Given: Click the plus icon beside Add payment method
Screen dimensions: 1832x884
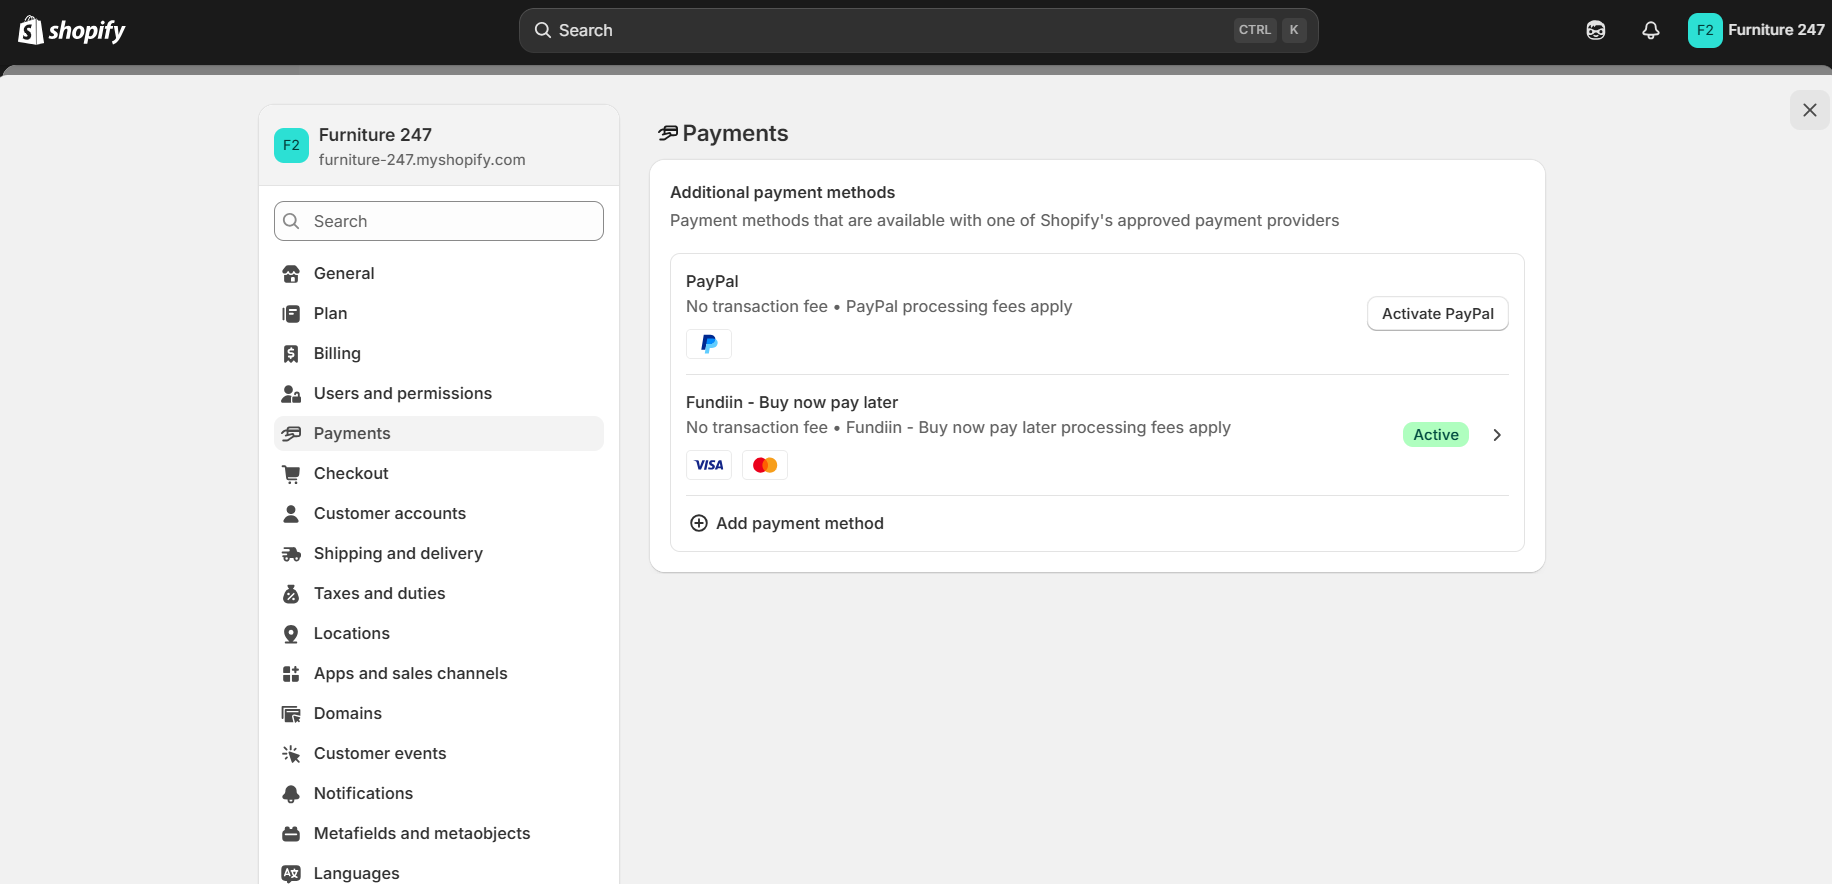Looking at the screenshot, I should [699, 523].
